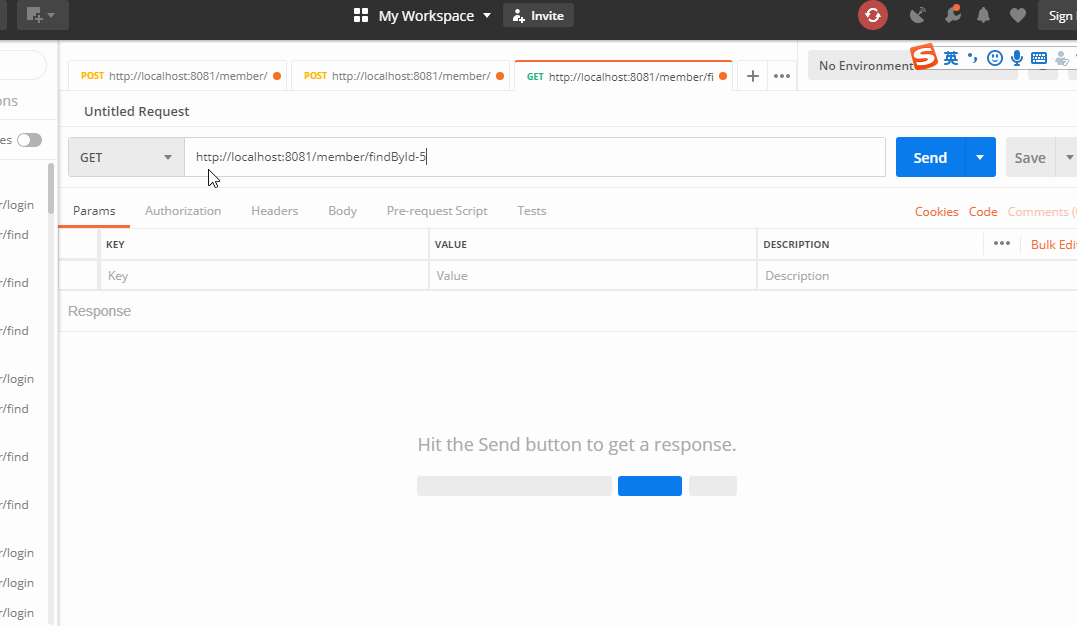Click unsaved dot on GET tab
The width and height of the screenshot is (1077, 626).
click(723, 76)
